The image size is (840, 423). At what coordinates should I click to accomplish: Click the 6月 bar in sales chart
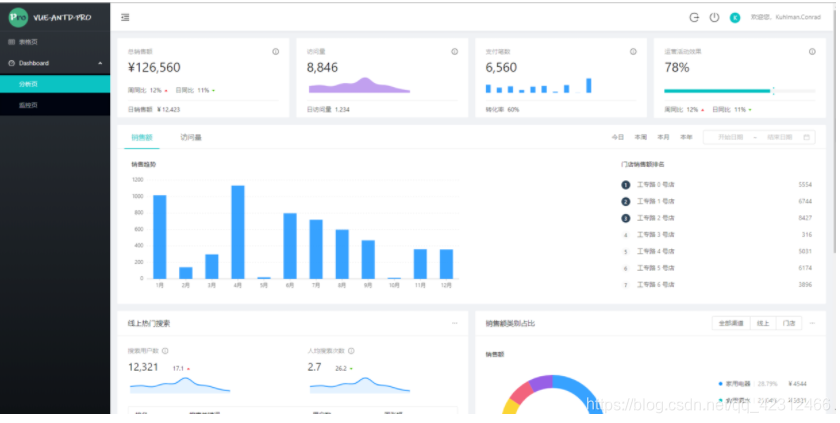[290, 246]
